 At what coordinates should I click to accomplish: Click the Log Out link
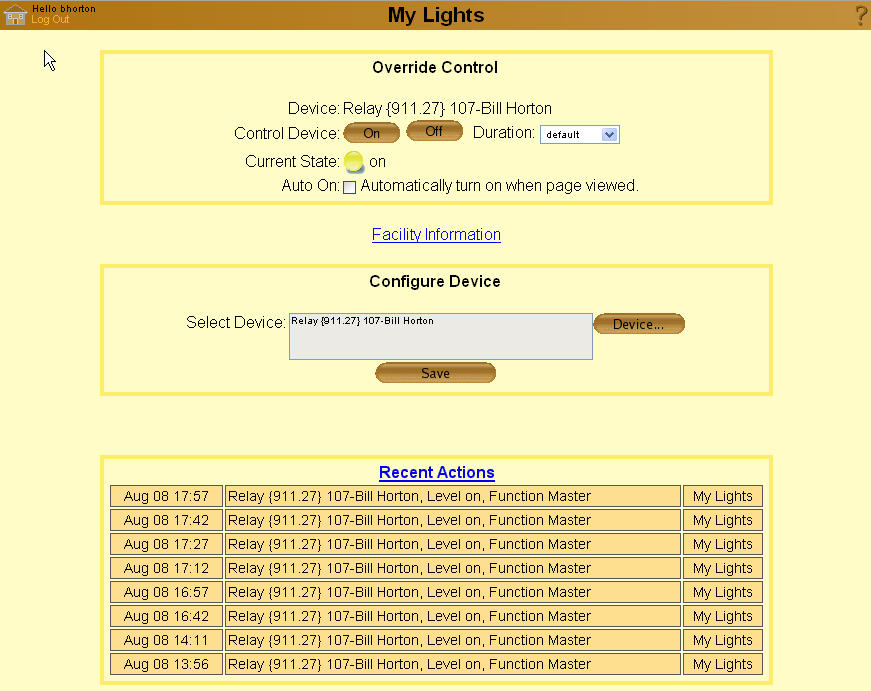tap(50, 20)
